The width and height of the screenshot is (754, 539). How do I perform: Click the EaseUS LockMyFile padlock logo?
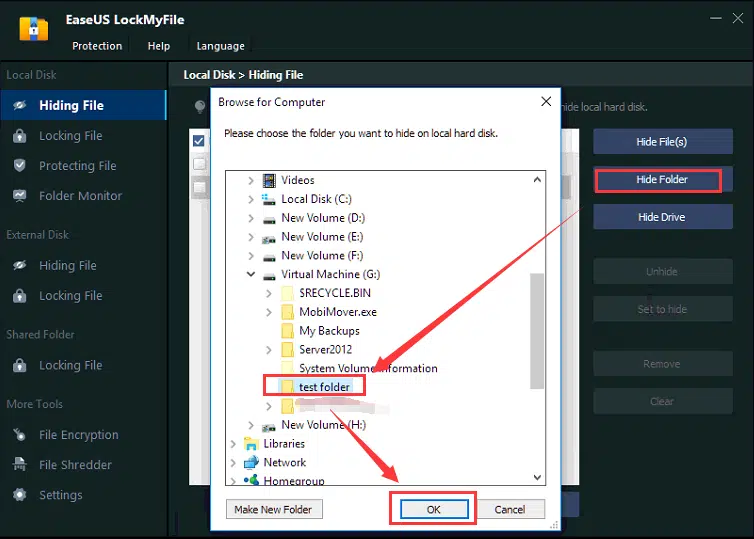(34, 29)
